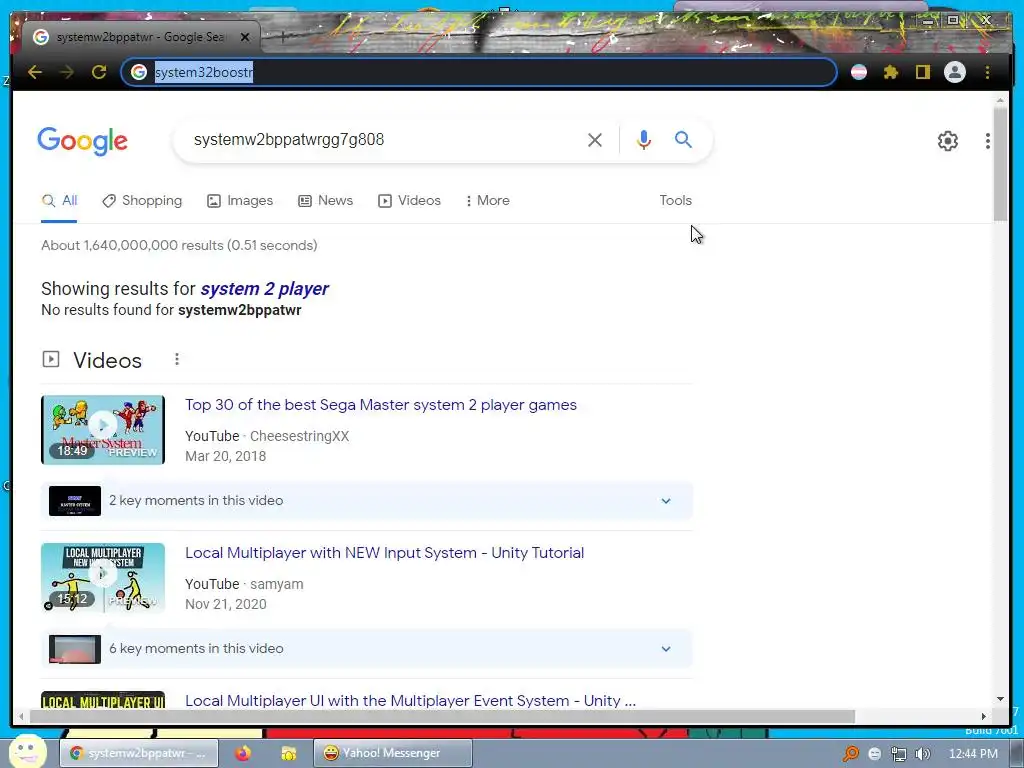Click the samyam channel name
Image resolution: width=1024 pixels, height=768 pixels.
pyautogui.click(x=277, y=584)
